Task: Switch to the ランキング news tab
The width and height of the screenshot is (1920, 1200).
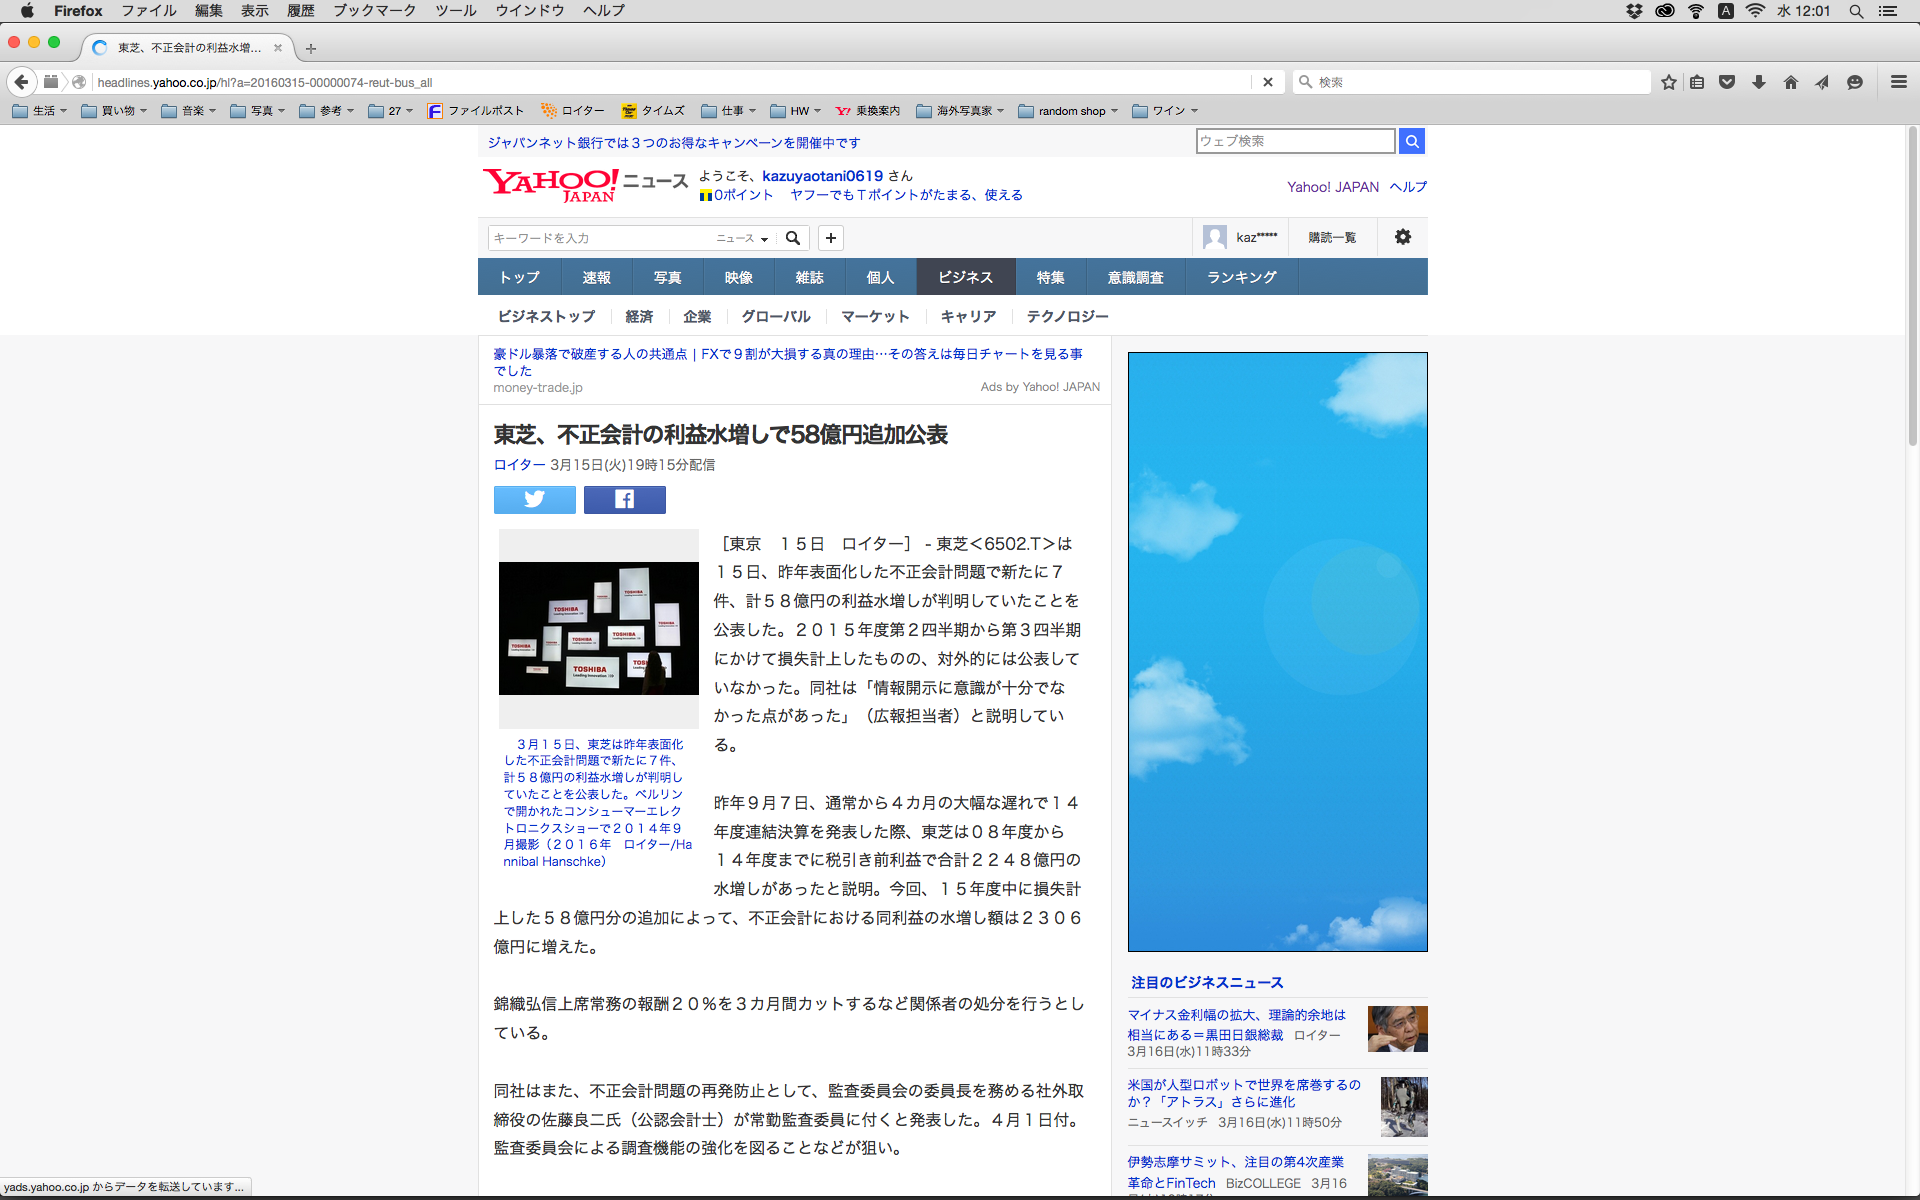Action: coord(1241,277)
